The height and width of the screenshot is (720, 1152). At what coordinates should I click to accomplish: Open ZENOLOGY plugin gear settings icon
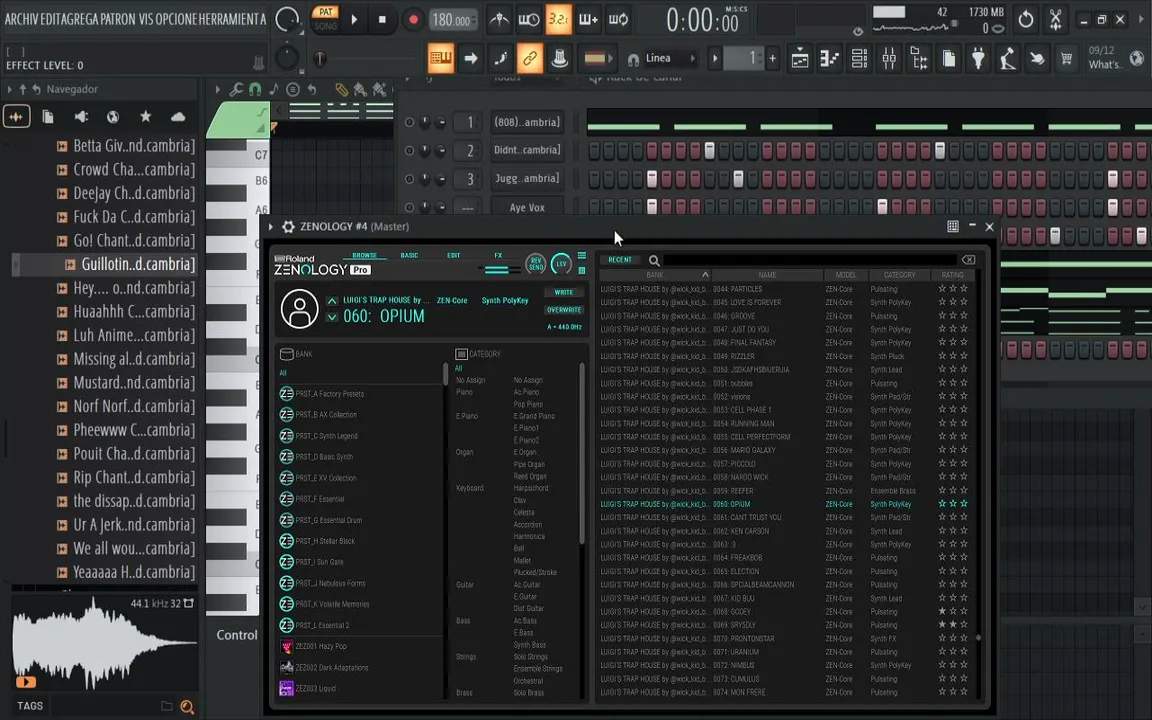point(289,227)
